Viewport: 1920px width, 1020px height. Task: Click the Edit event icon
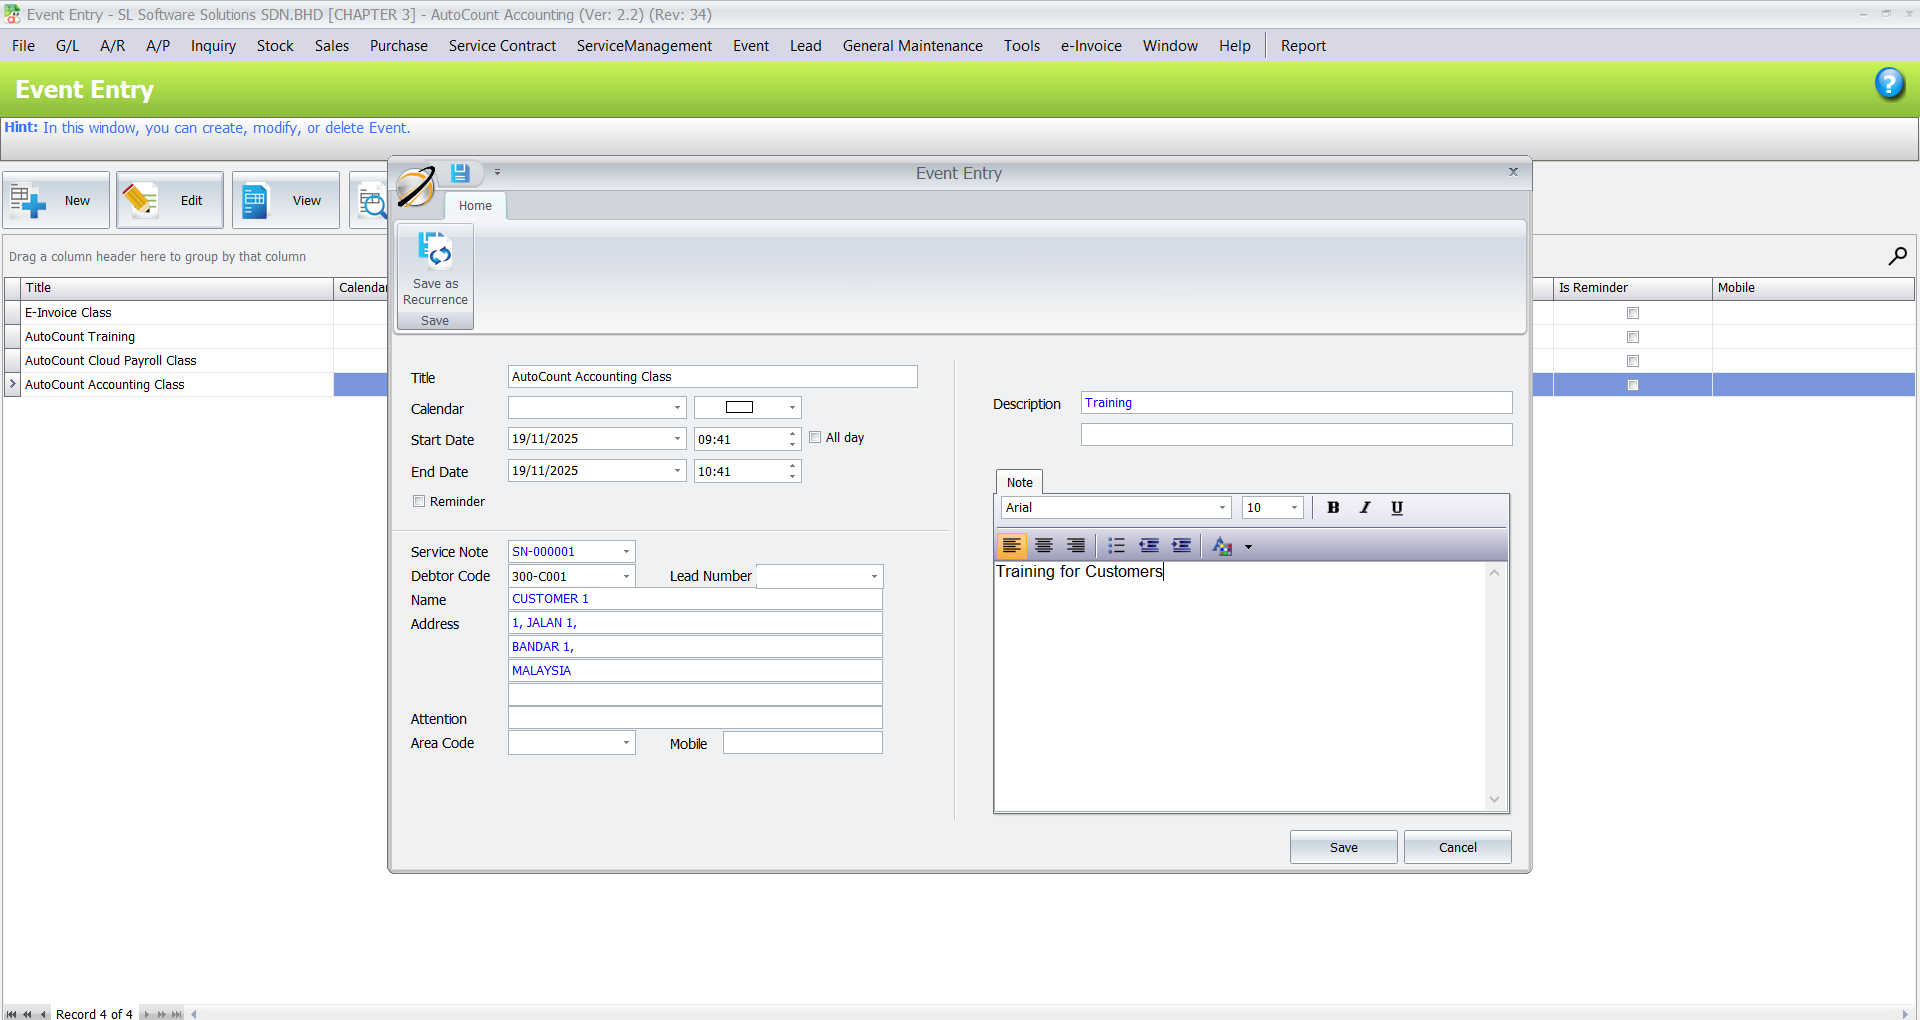[x=168, y=199]
